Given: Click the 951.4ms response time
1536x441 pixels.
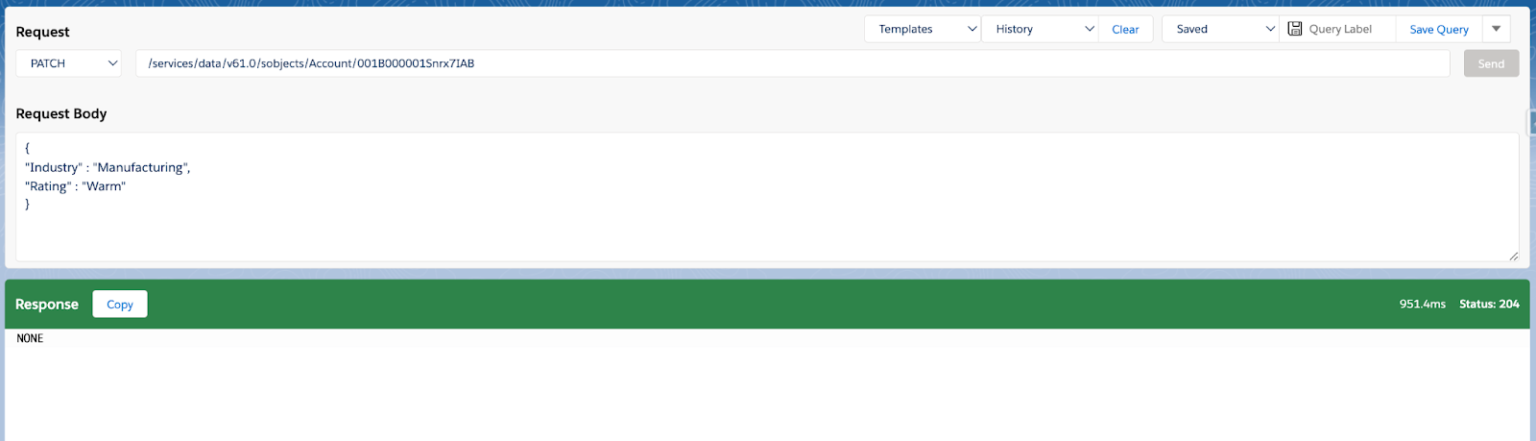Looking at the screenshot, I should tap(1421, 304).
